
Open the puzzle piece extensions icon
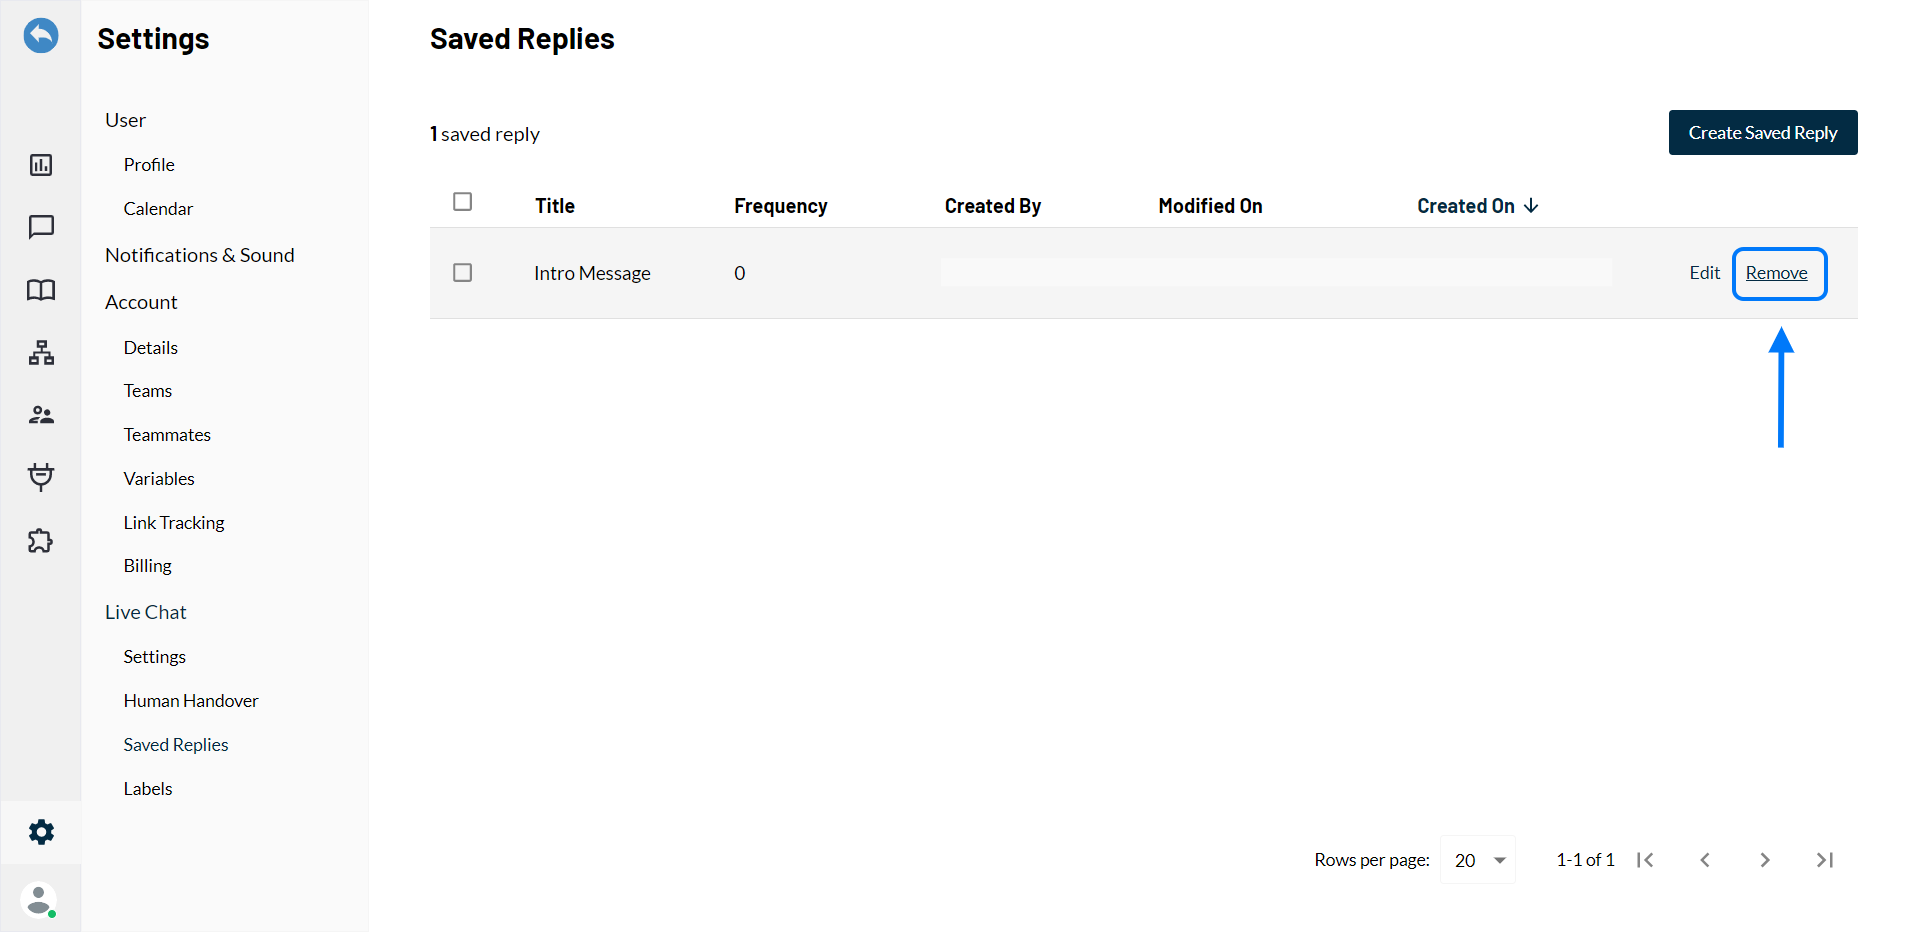point(41,541)
